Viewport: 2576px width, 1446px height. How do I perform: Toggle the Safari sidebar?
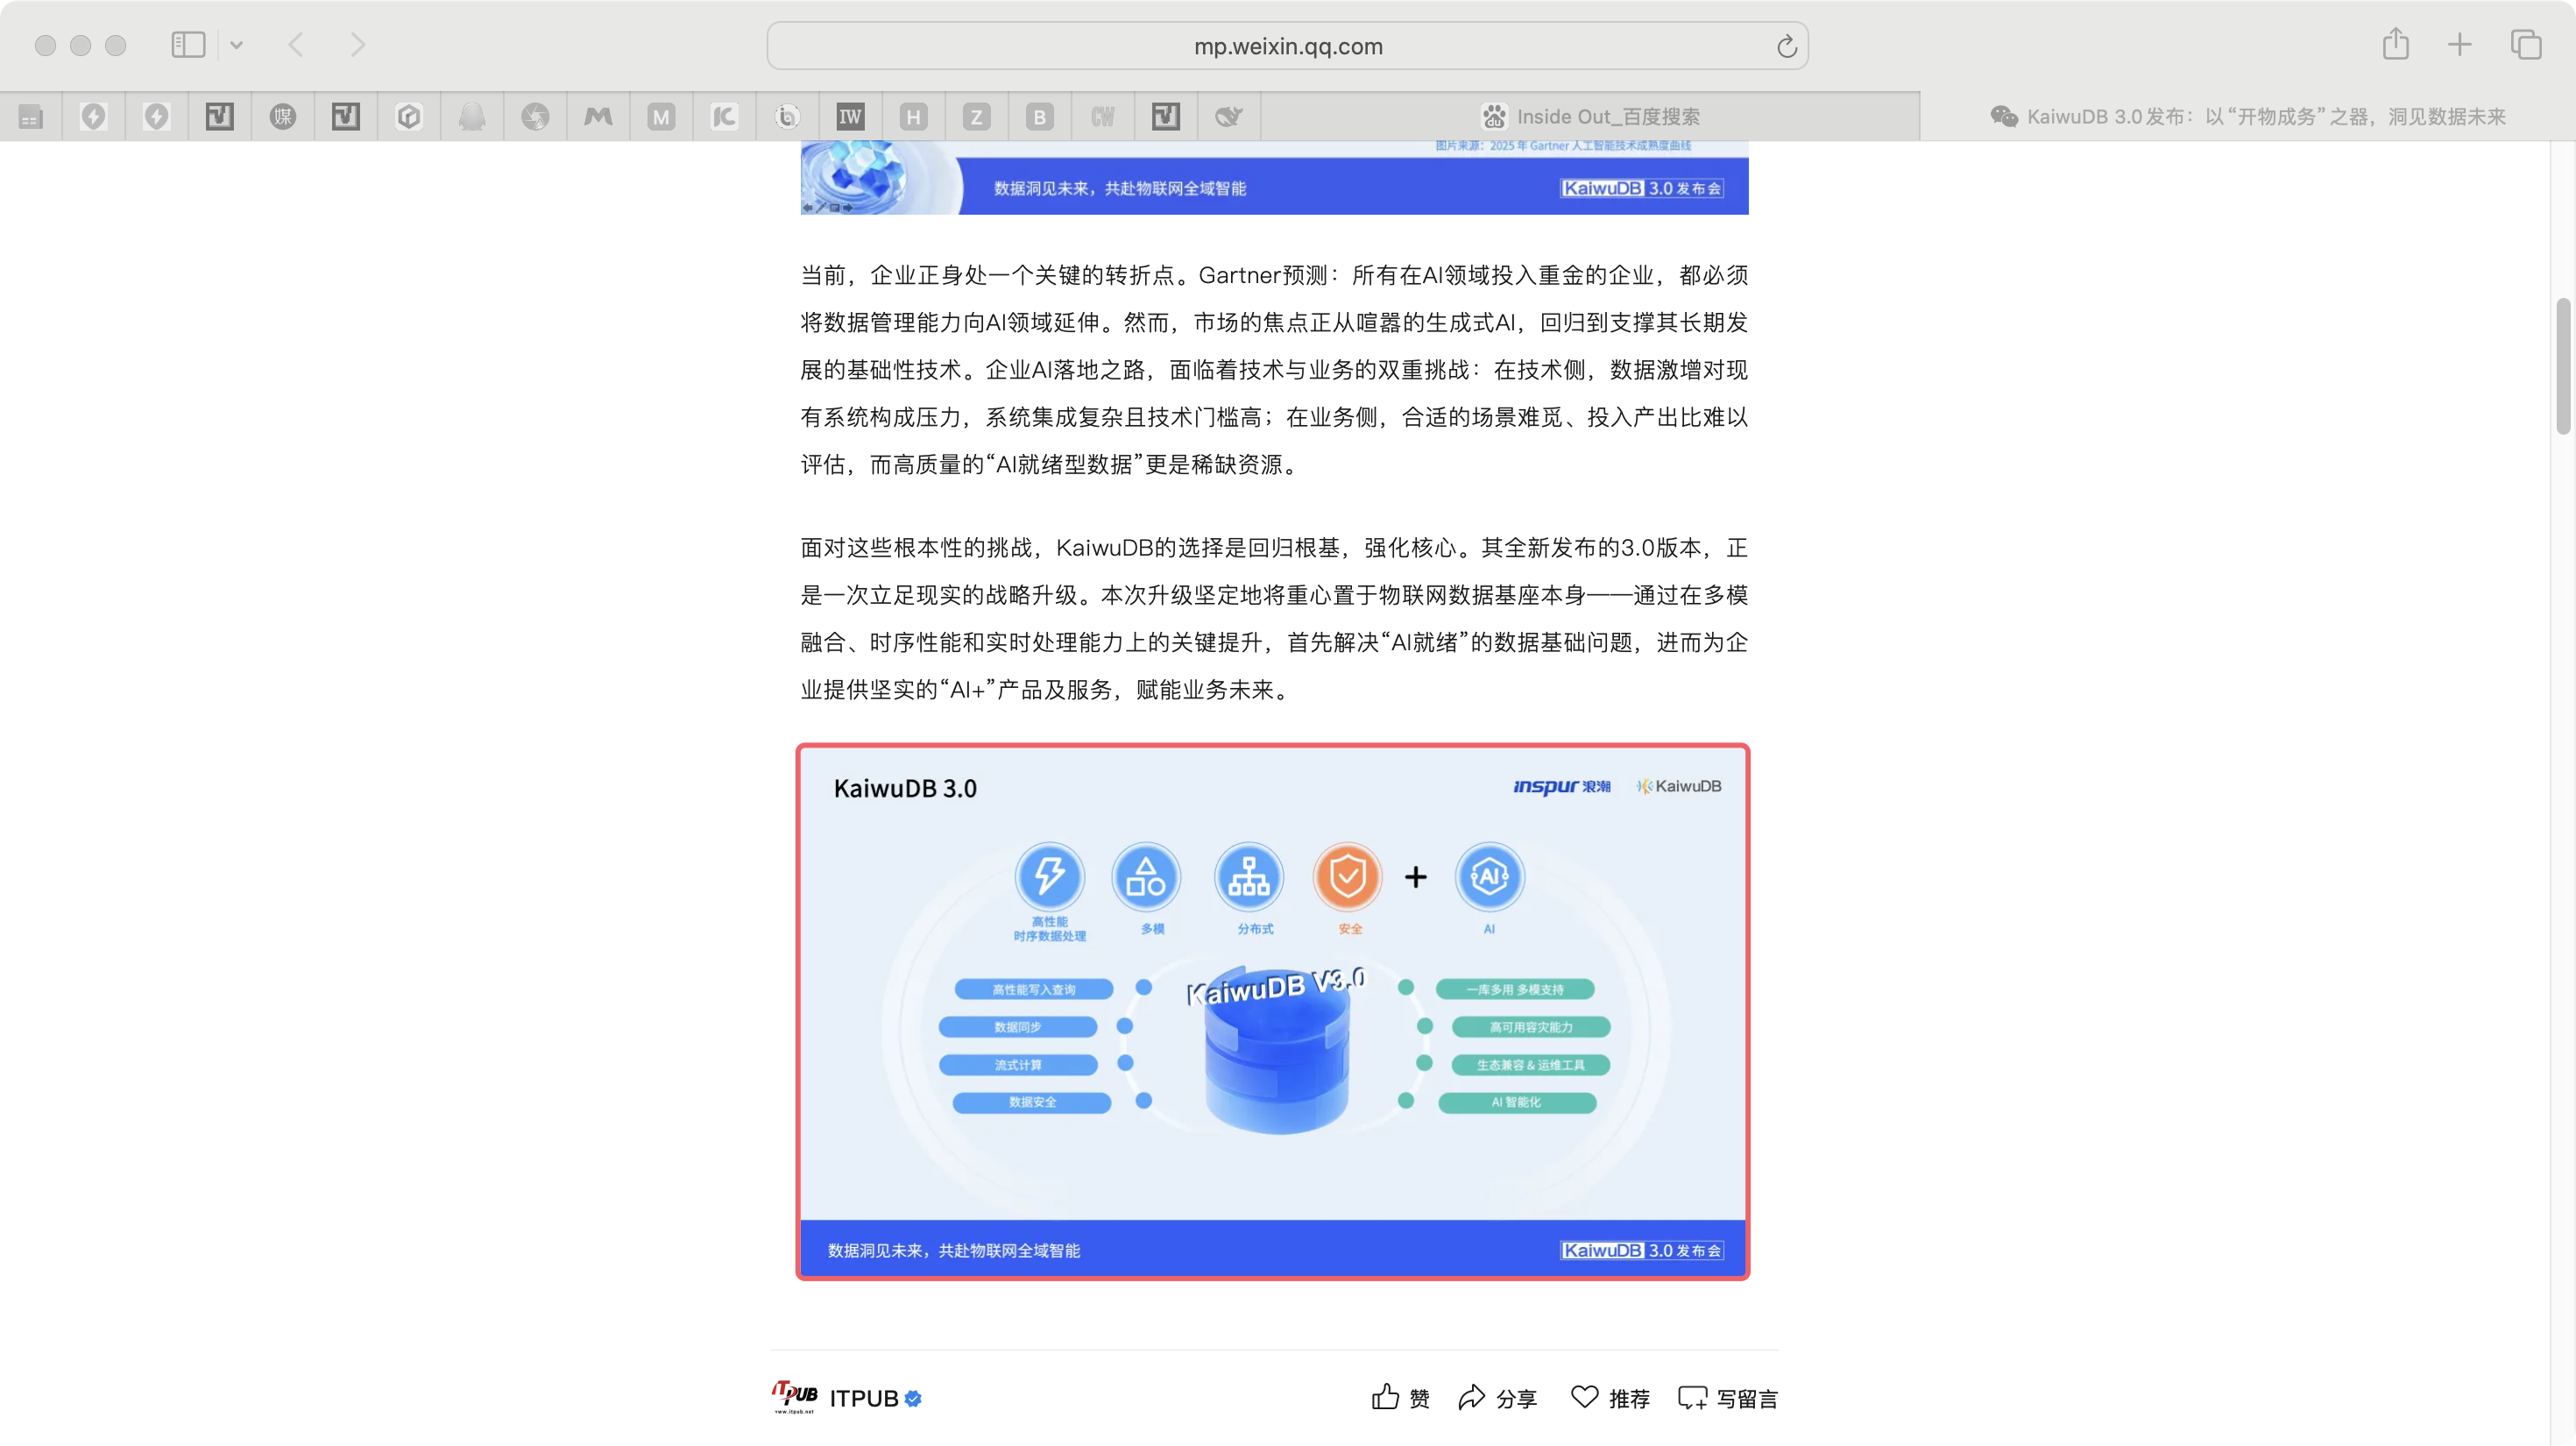coord(188,45)
